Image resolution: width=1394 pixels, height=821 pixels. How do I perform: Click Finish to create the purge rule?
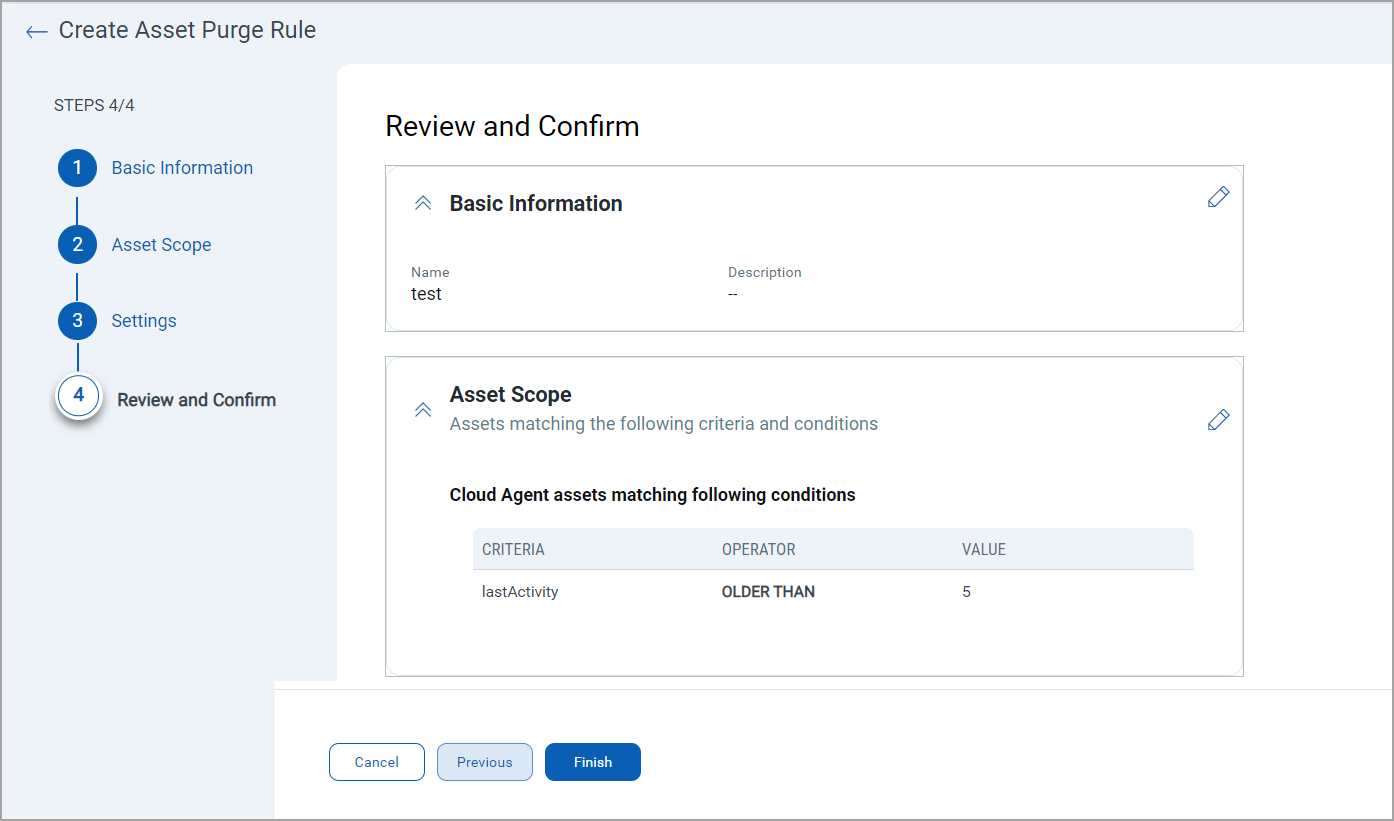click(592, 762)
